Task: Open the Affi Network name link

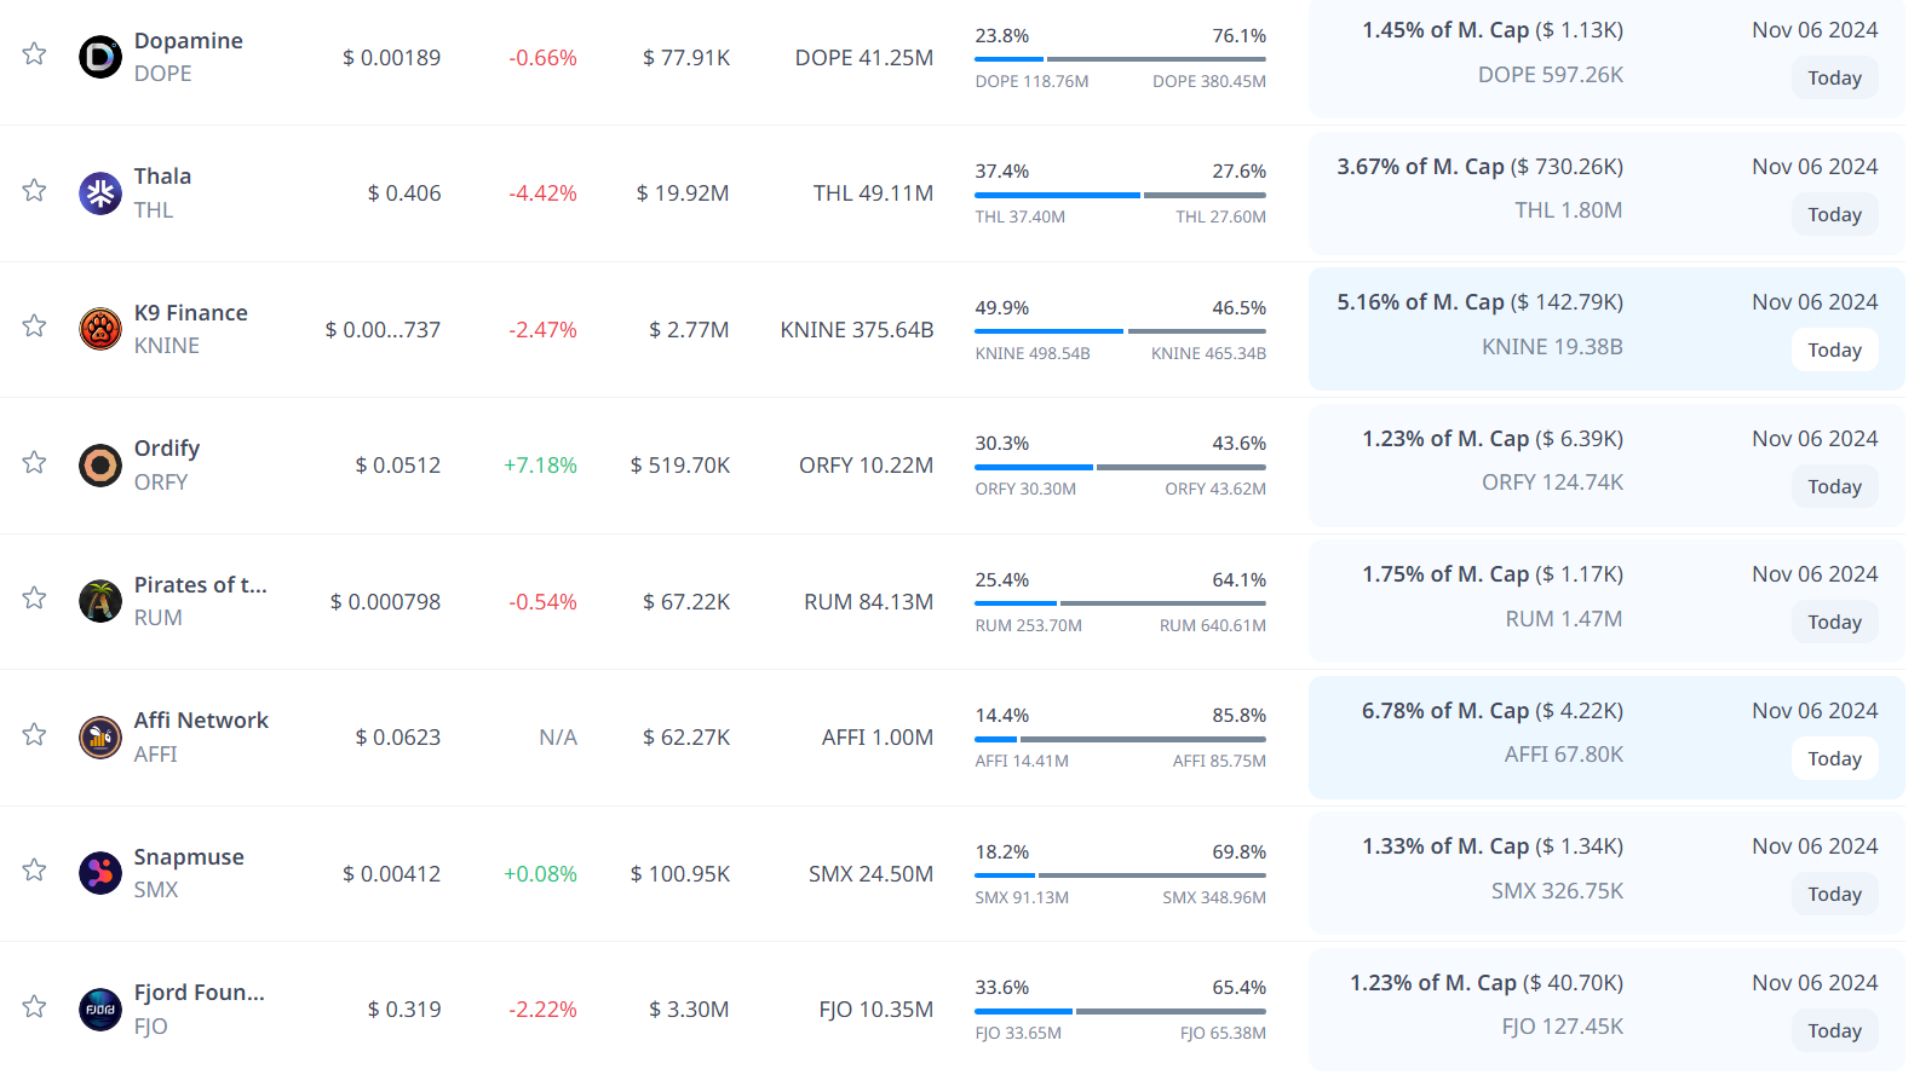Action: coord(201,720)
